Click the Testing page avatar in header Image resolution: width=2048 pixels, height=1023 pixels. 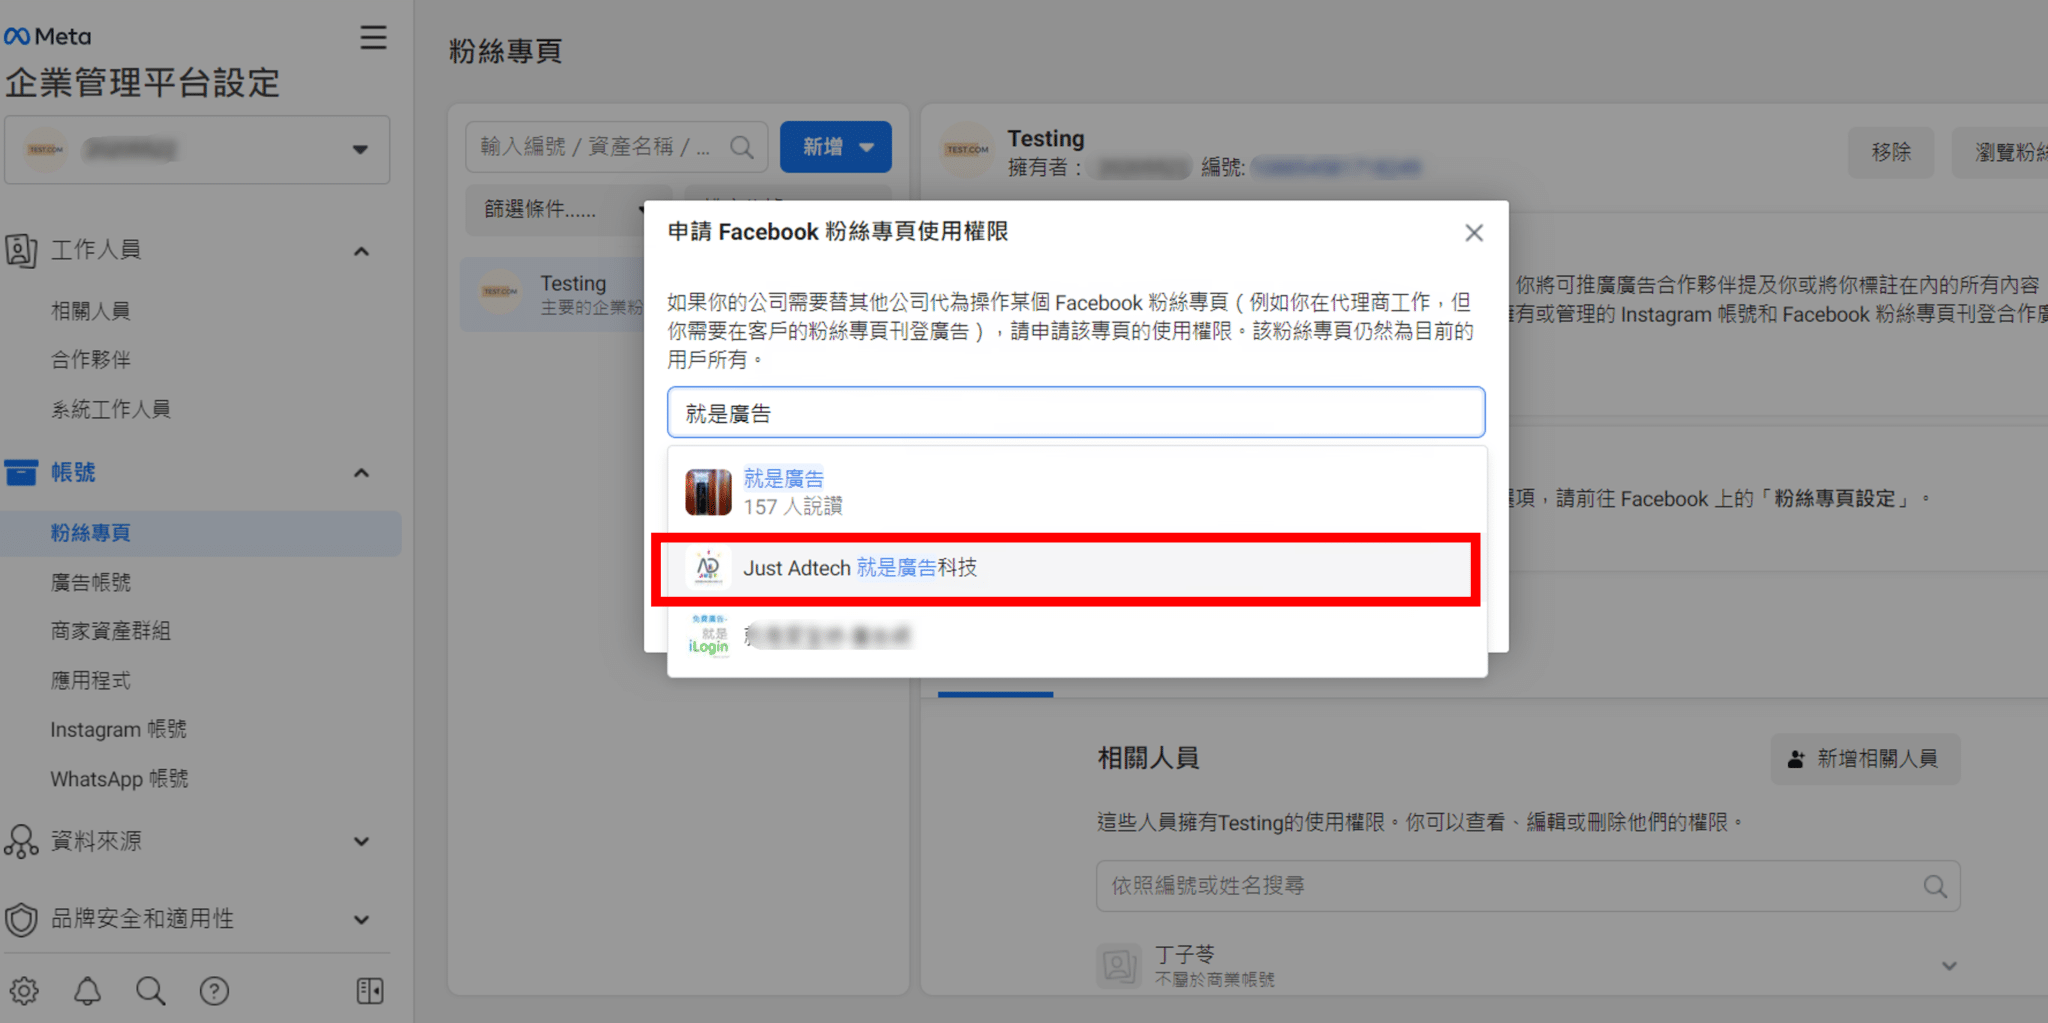click(x=967, y=151)
